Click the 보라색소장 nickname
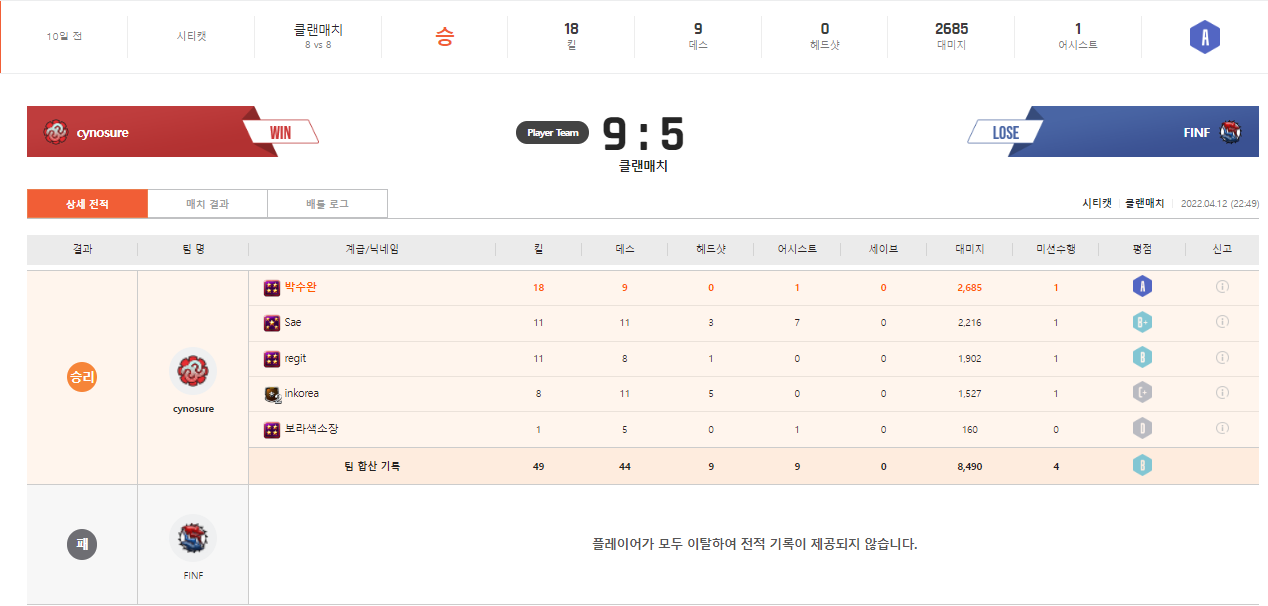Image resolution: width=1268 pixels, height=606 pixels. tap(311, 429)
